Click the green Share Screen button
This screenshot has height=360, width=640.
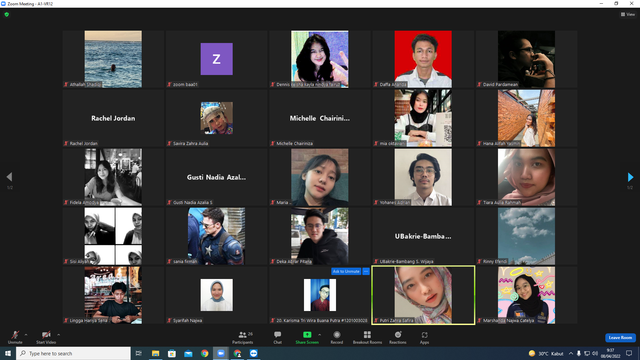[307, 337]
